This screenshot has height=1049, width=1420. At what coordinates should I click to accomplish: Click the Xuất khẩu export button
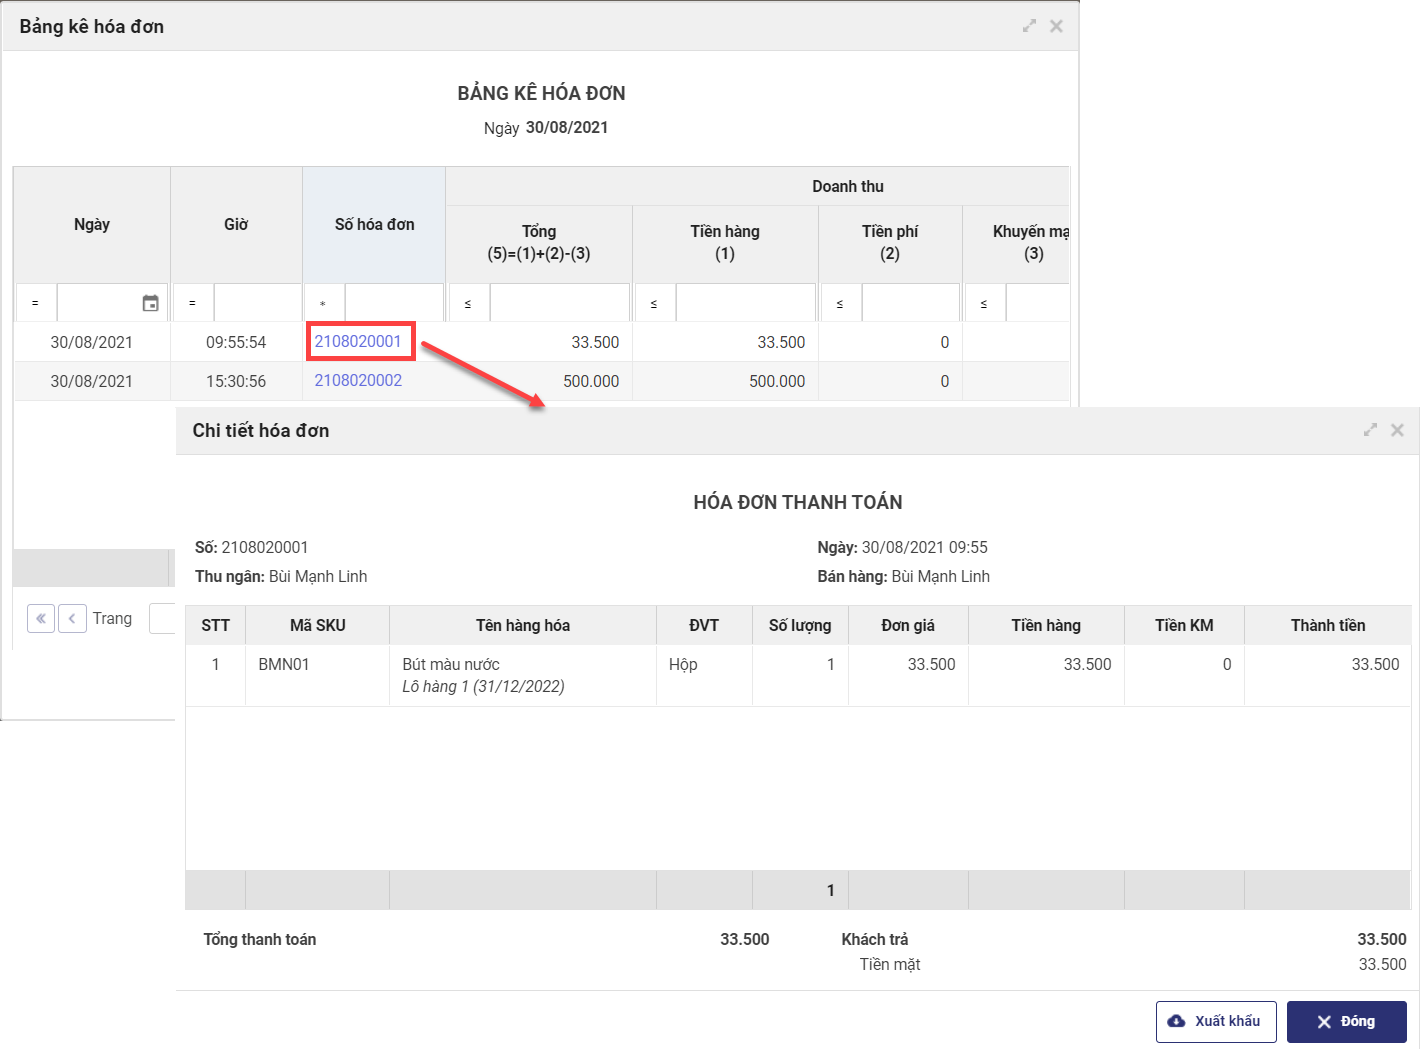pyautogui.click(x=1216, y=1022)
